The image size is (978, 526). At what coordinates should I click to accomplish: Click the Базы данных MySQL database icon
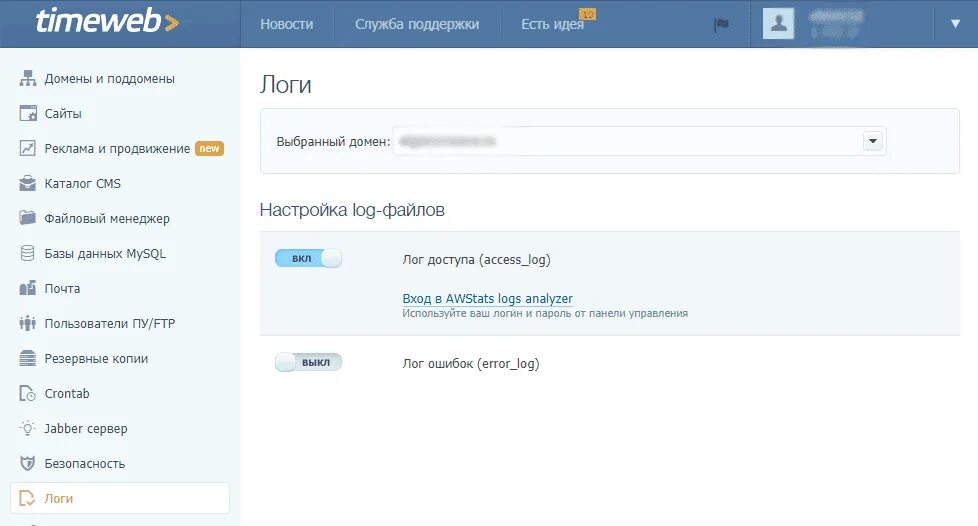pos(27,253)
